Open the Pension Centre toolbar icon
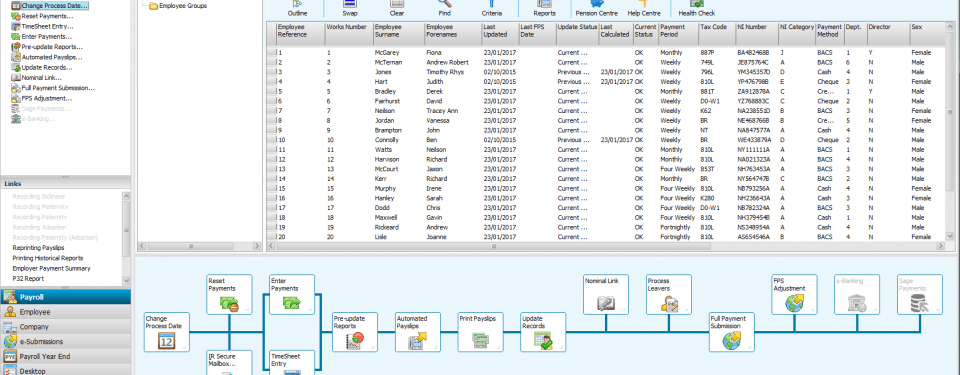Image resolution: width=960 pixels, height=375 pixels. pos(596,9)
